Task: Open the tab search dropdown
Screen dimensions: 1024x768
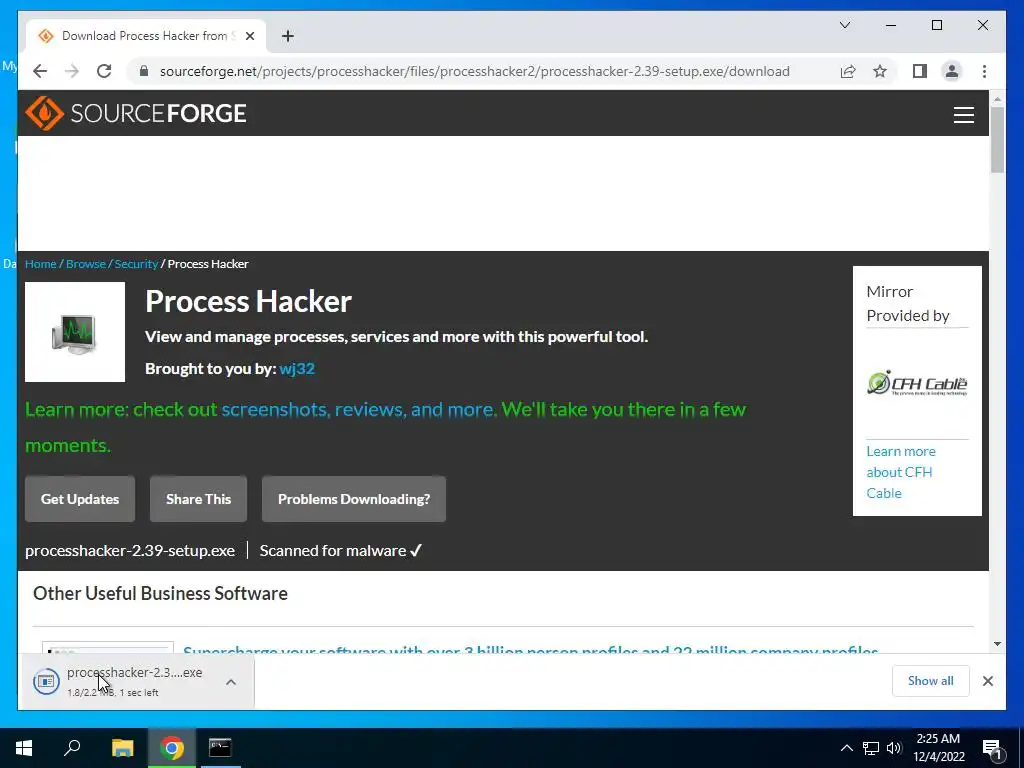Action: pos(844,25)
